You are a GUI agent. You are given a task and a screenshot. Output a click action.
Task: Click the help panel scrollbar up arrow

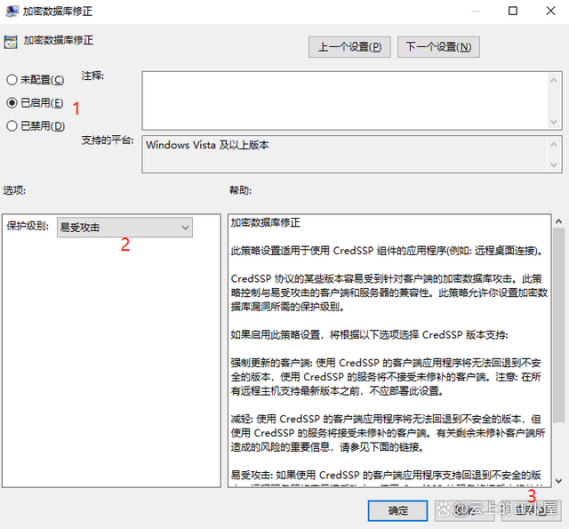click(x=559, y=221)
